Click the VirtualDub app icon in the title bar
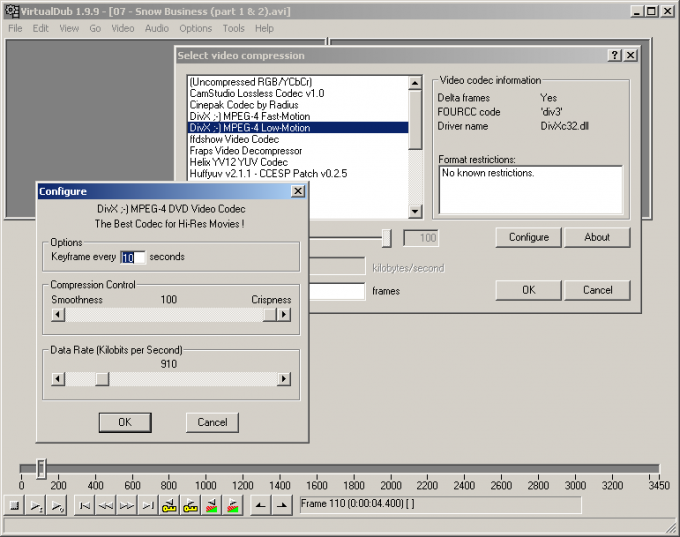 [12, 11]
